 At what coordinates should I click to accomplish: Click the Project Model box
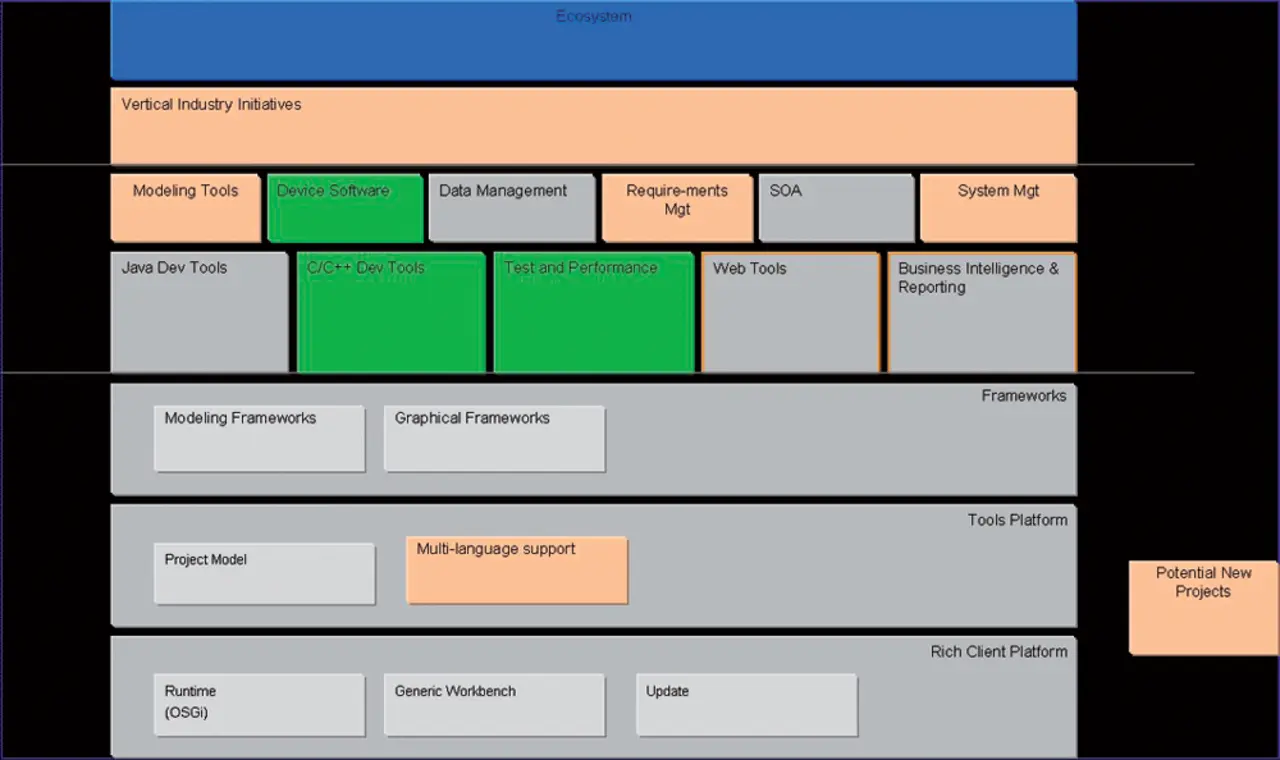[x=264, y=574]
